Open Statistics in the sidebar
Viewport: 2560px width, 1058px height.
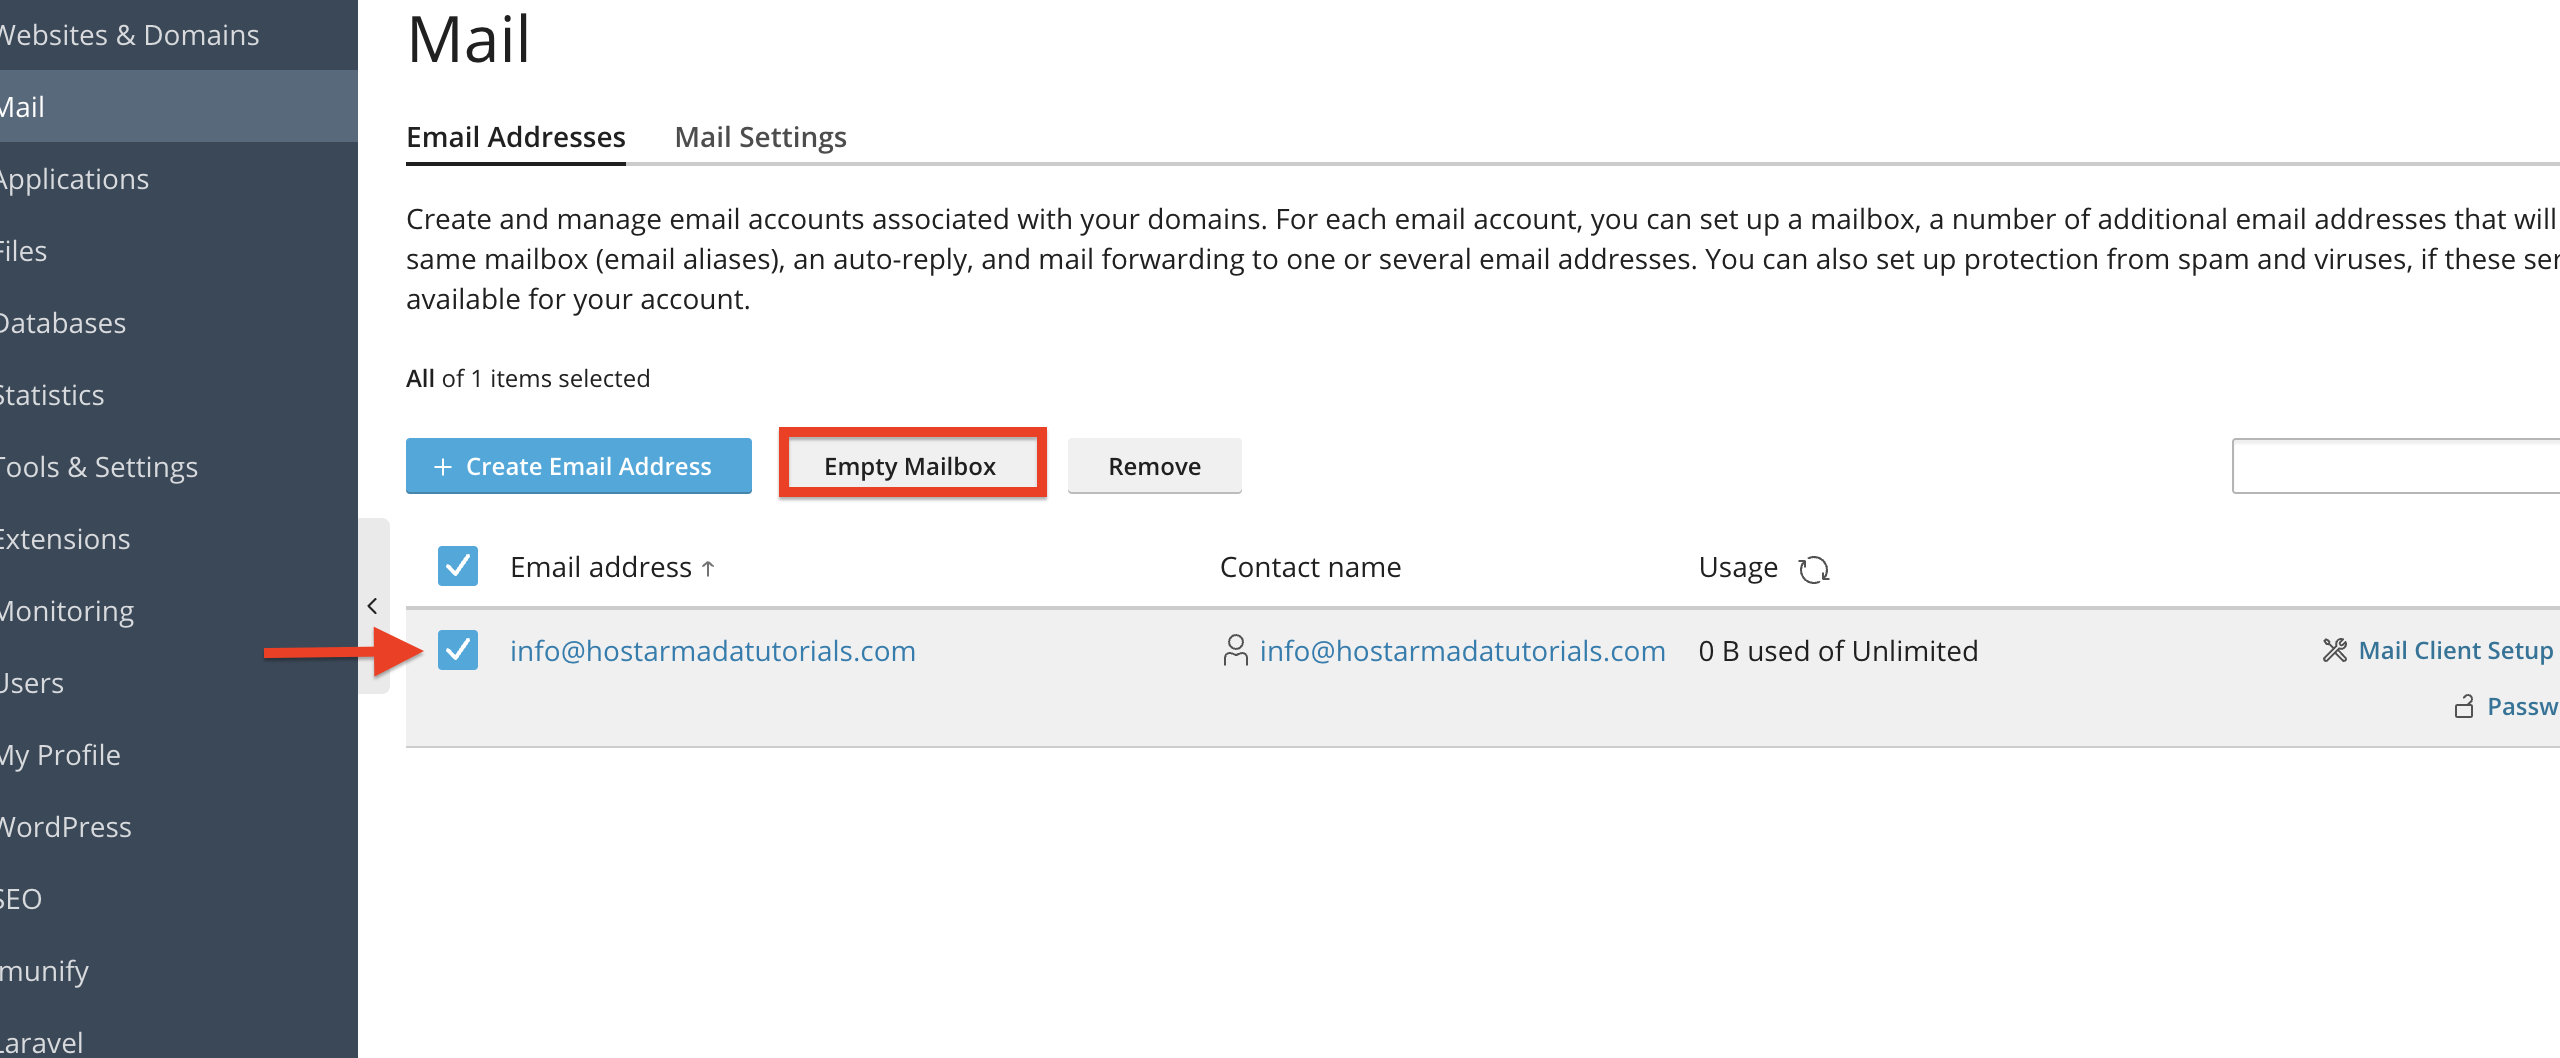[179, 395]
